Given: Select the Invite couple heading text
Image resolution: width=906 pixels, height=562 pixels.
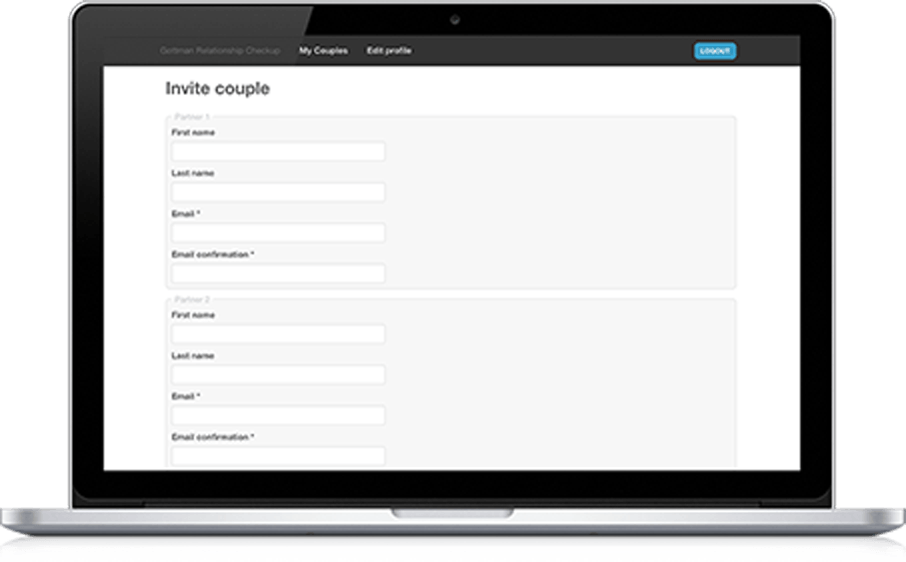Looking at the screenshot, I should click(x=217, y=88).
